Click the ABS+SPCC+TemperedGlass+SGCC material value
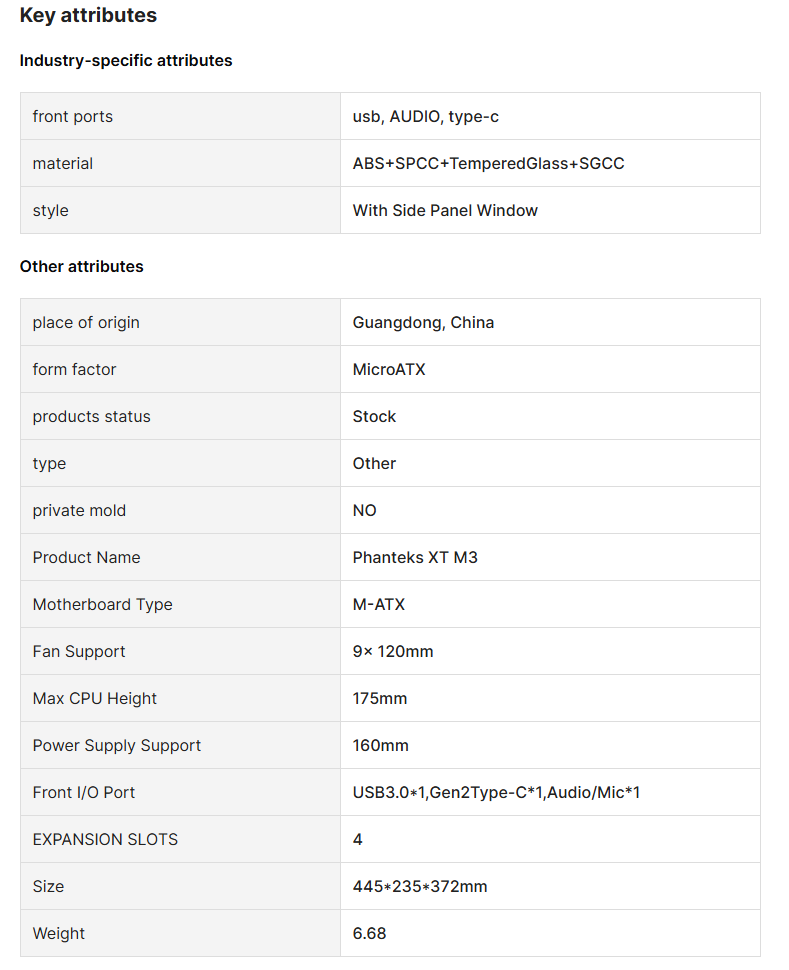Viewport: 789px width, 970px height. pos(488,164)
